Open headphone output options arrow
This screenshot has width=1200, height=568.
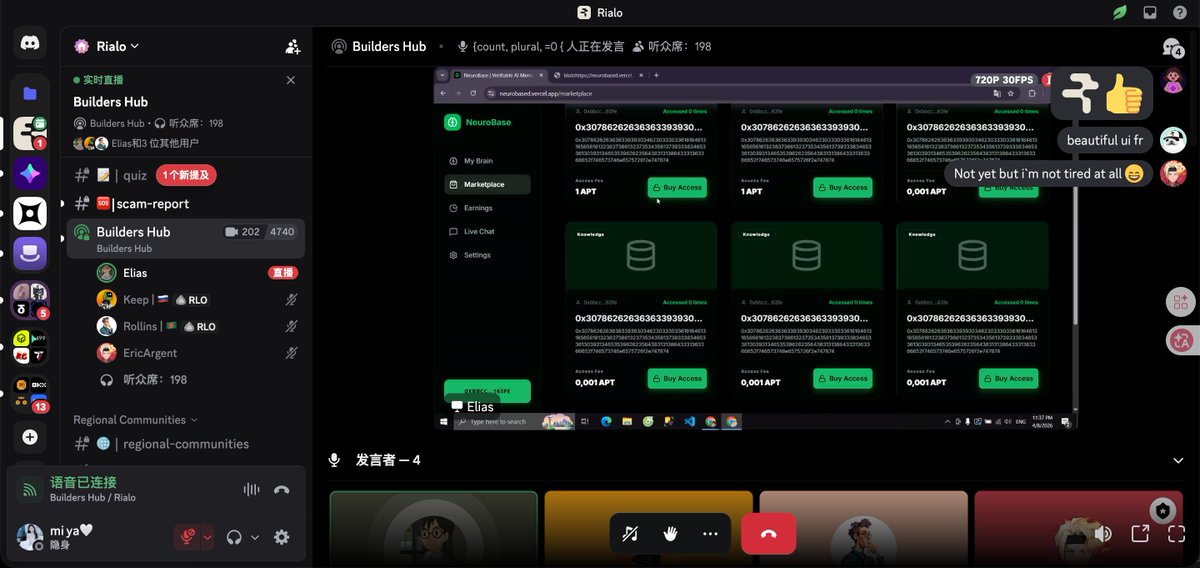coord(254,537)
